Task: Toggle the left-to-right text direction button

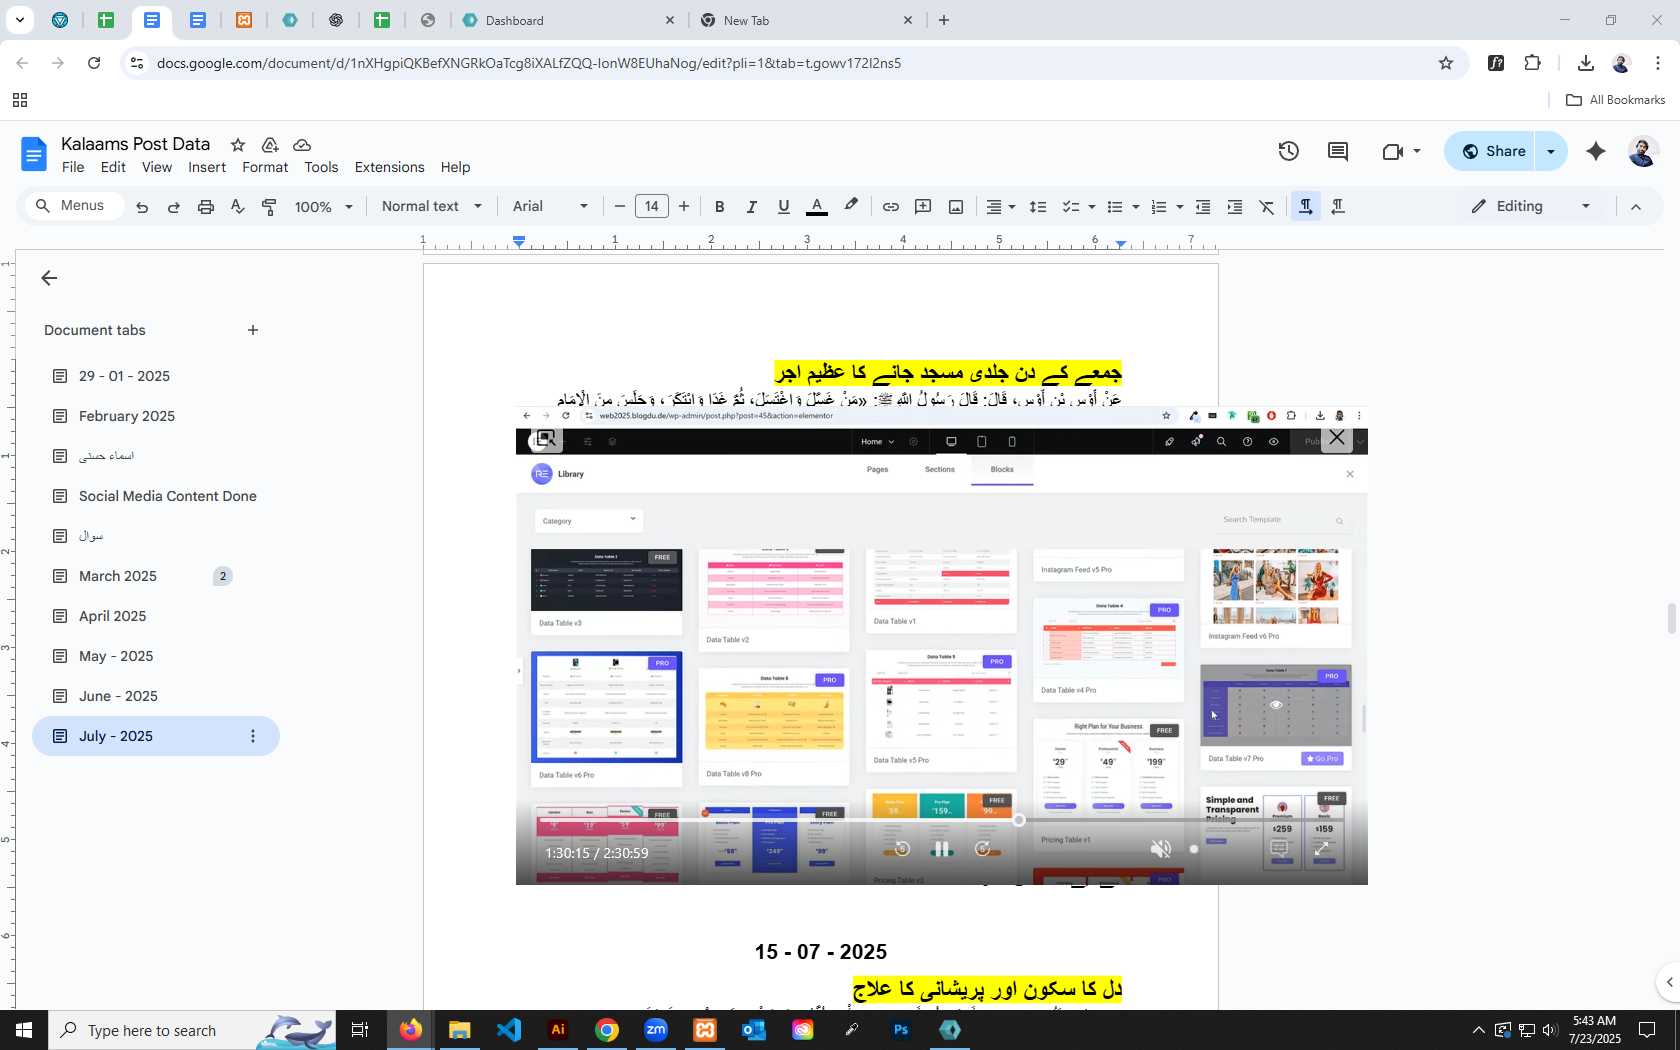Action: [x=1305, y=207]
